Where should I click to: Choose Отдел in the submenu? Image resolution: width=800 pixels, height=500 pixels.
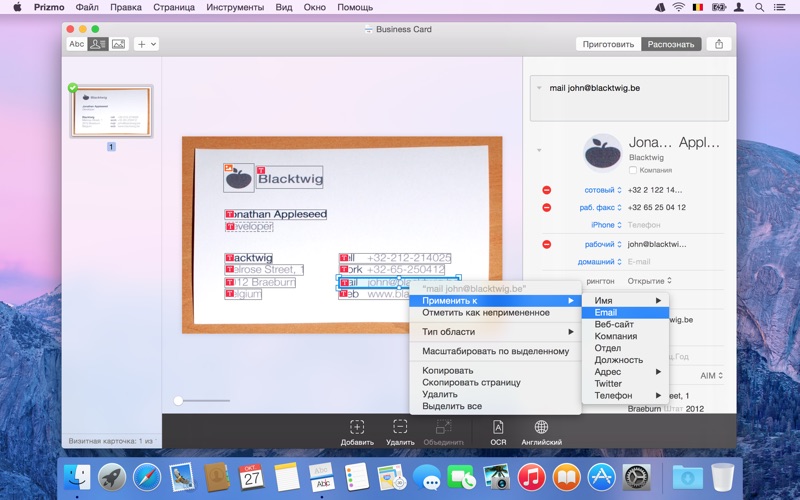[x=625, y=347]
